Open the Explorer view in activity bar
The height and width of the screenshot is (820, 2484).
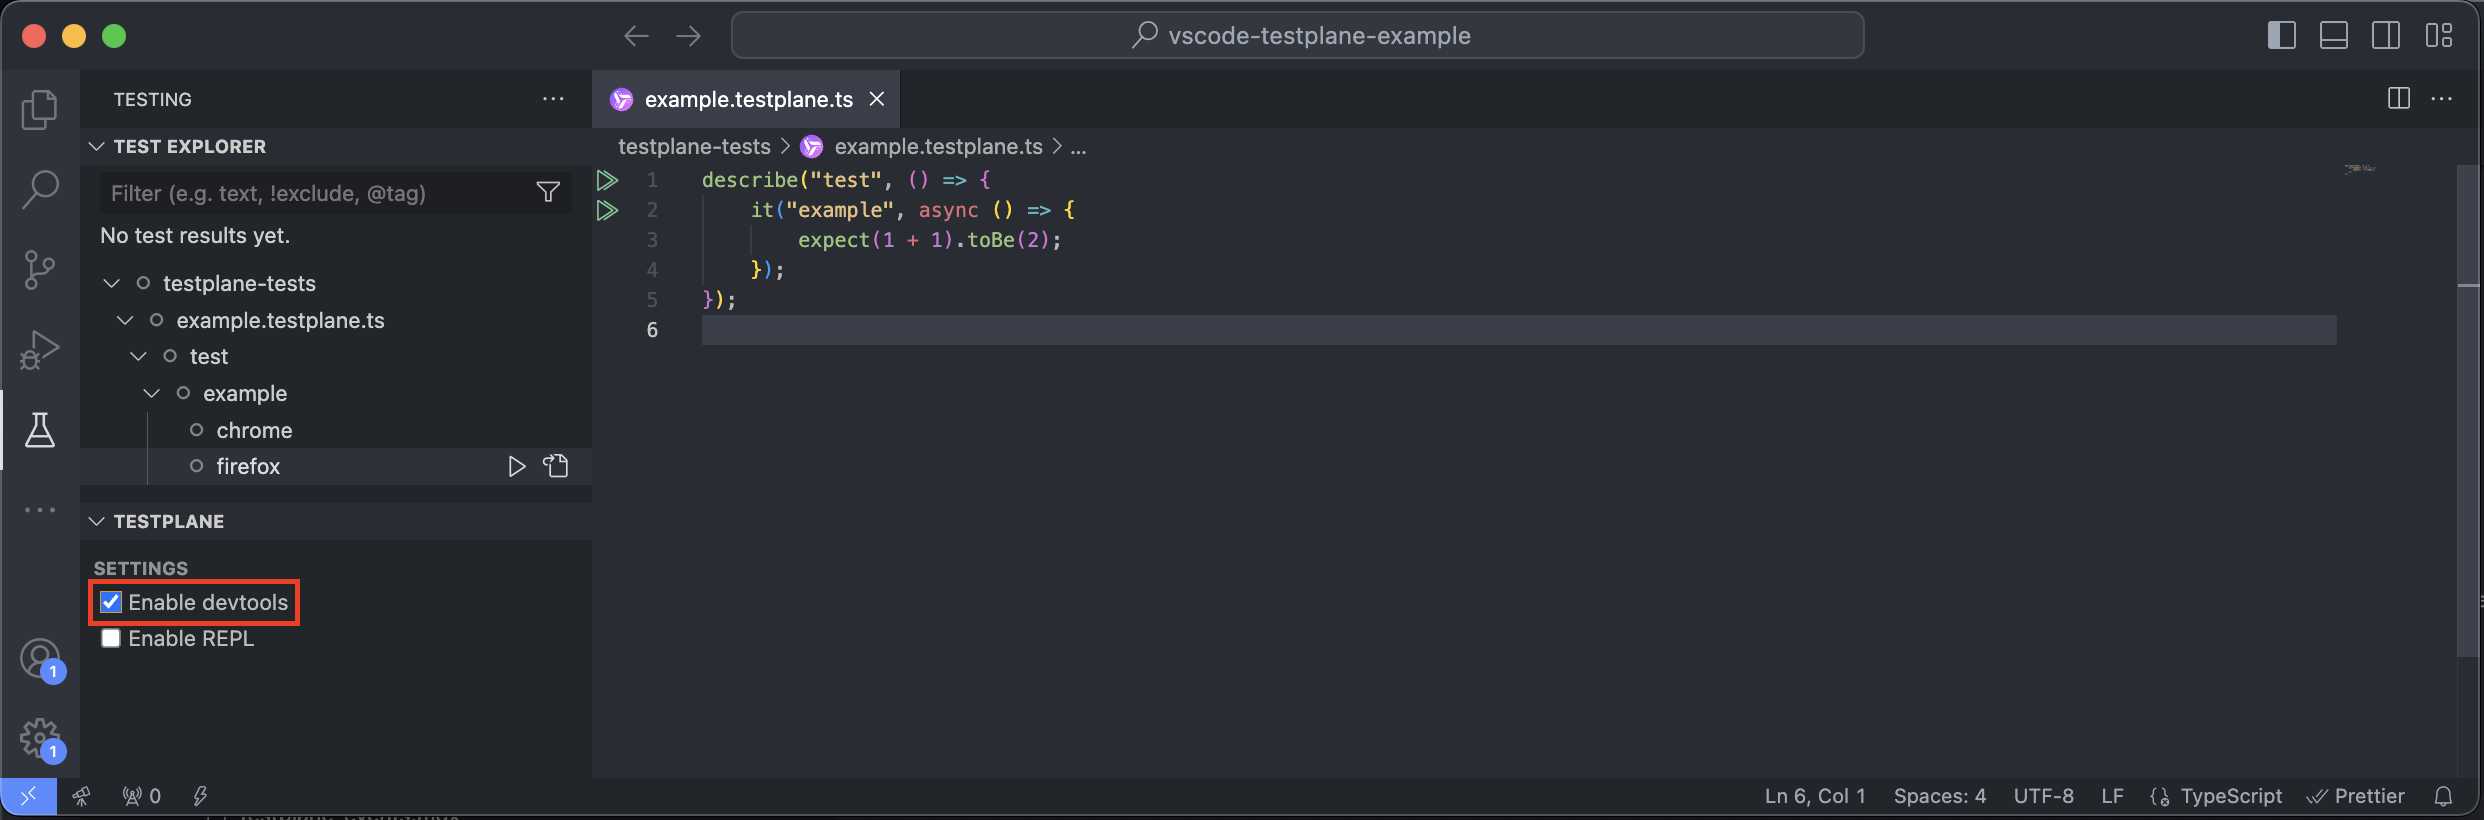pyautogui.click(x=40, y=109)
